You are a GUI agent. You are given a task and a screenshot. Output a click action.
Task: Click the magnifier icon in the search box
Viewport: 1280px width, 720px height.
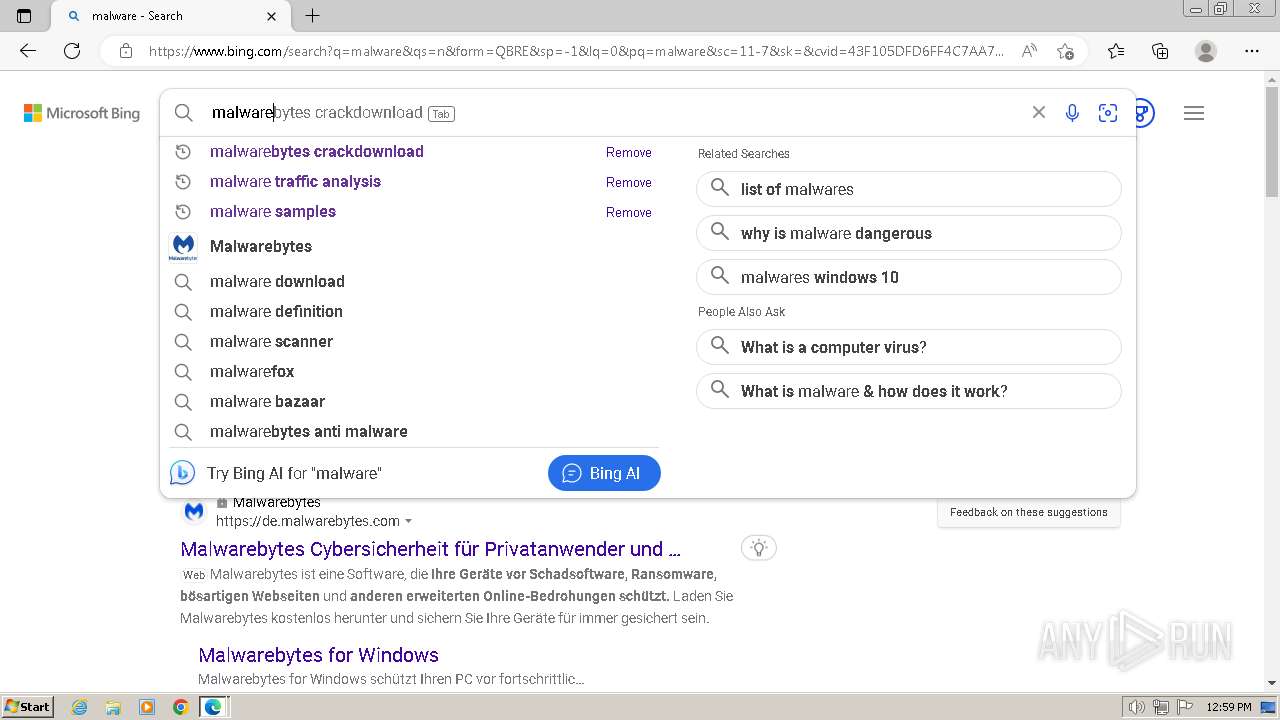pyautogui.click(x=184, y=113)
